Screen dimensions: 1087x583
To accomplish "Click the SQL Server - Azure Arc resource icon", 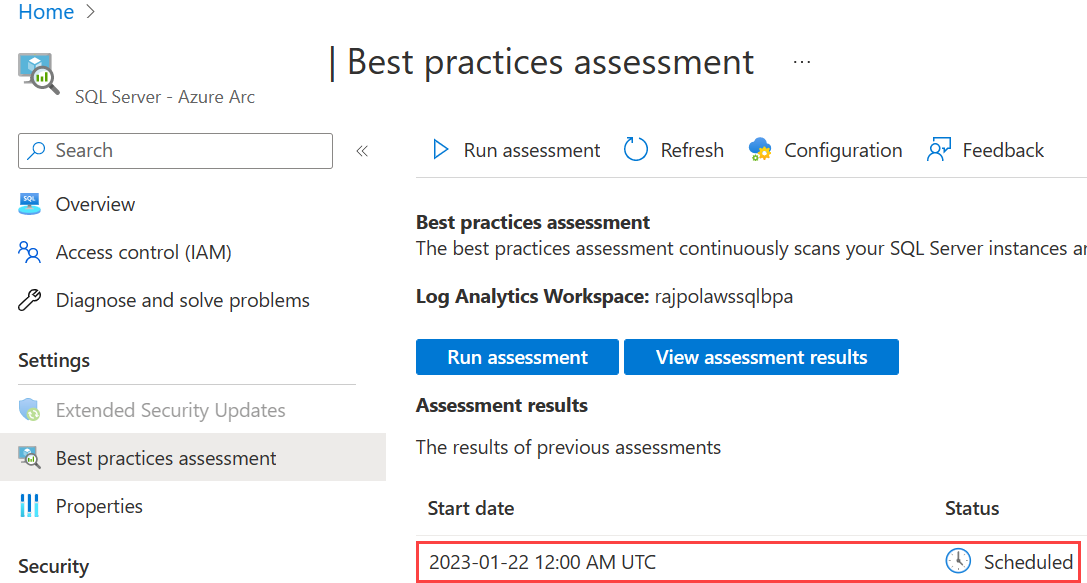I will pyautogui.click(x=38, y=72).
